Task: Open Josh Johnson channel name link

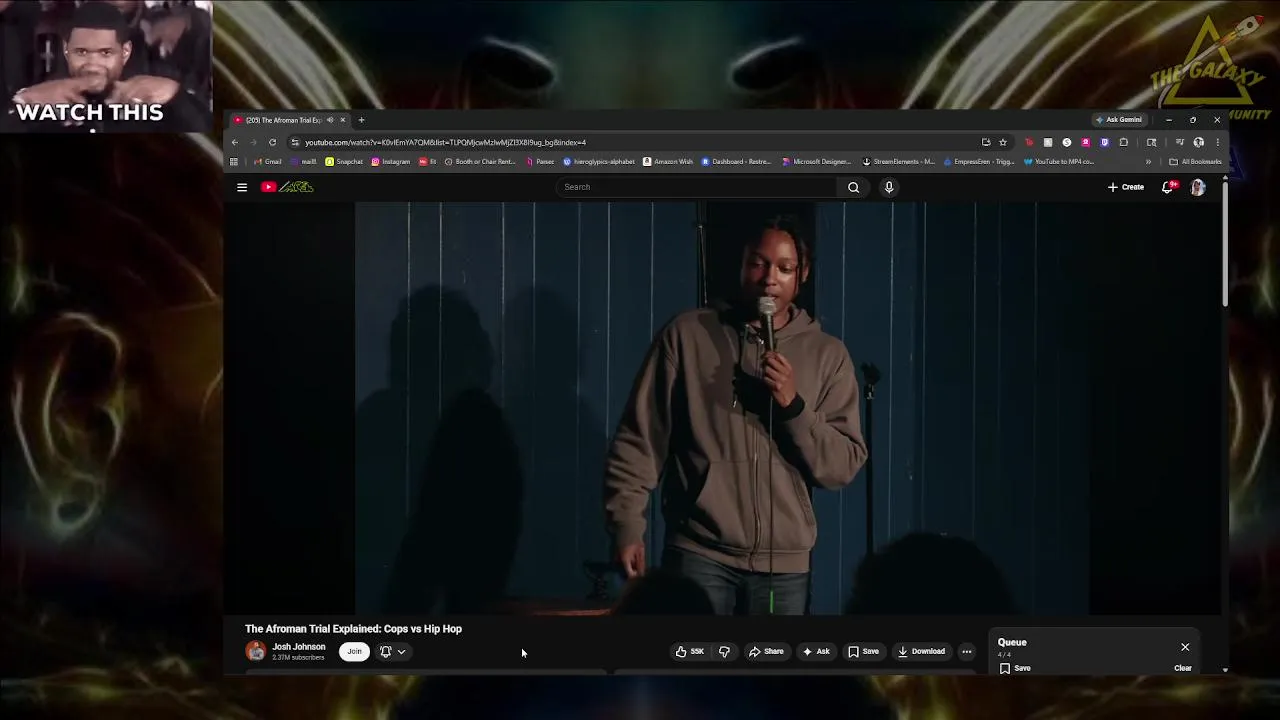Action: (298, 647)
